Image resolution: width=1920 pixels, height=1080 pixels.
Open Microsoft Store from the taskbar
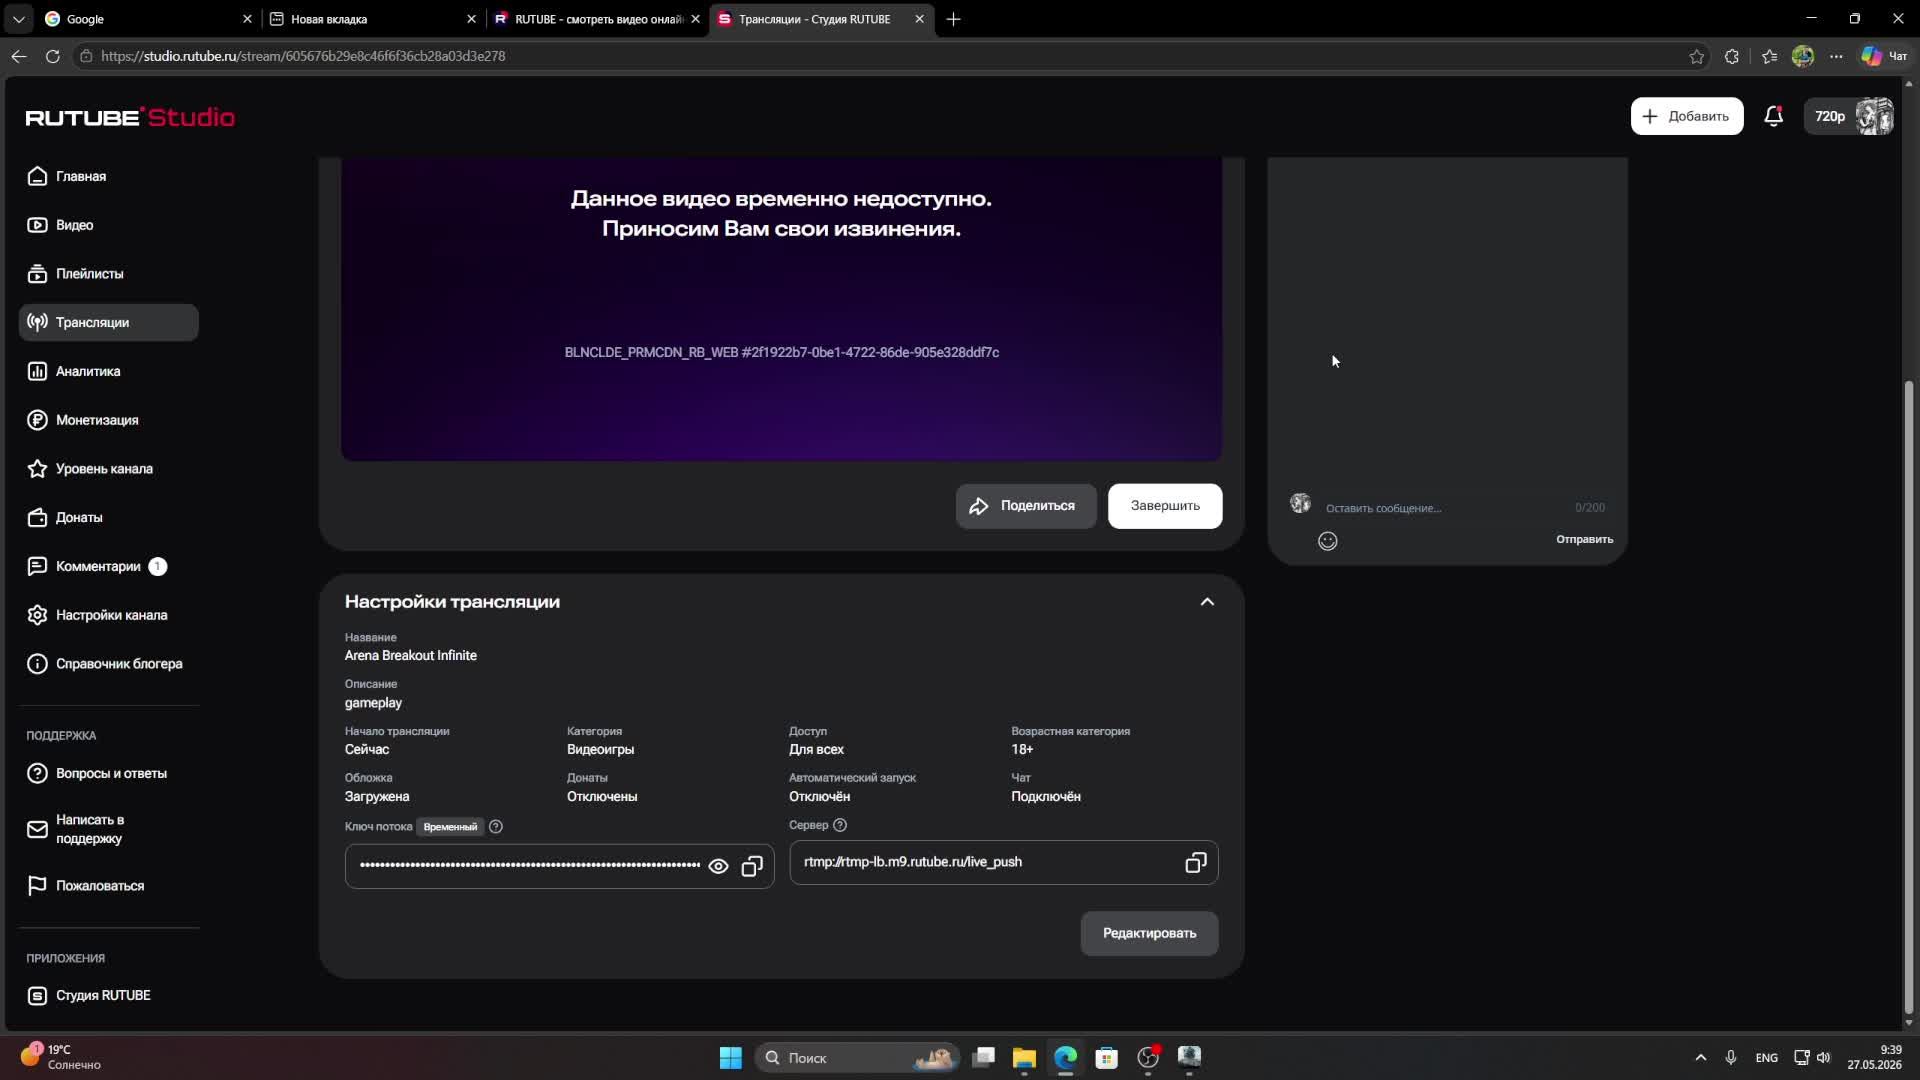(1106, 1058)
